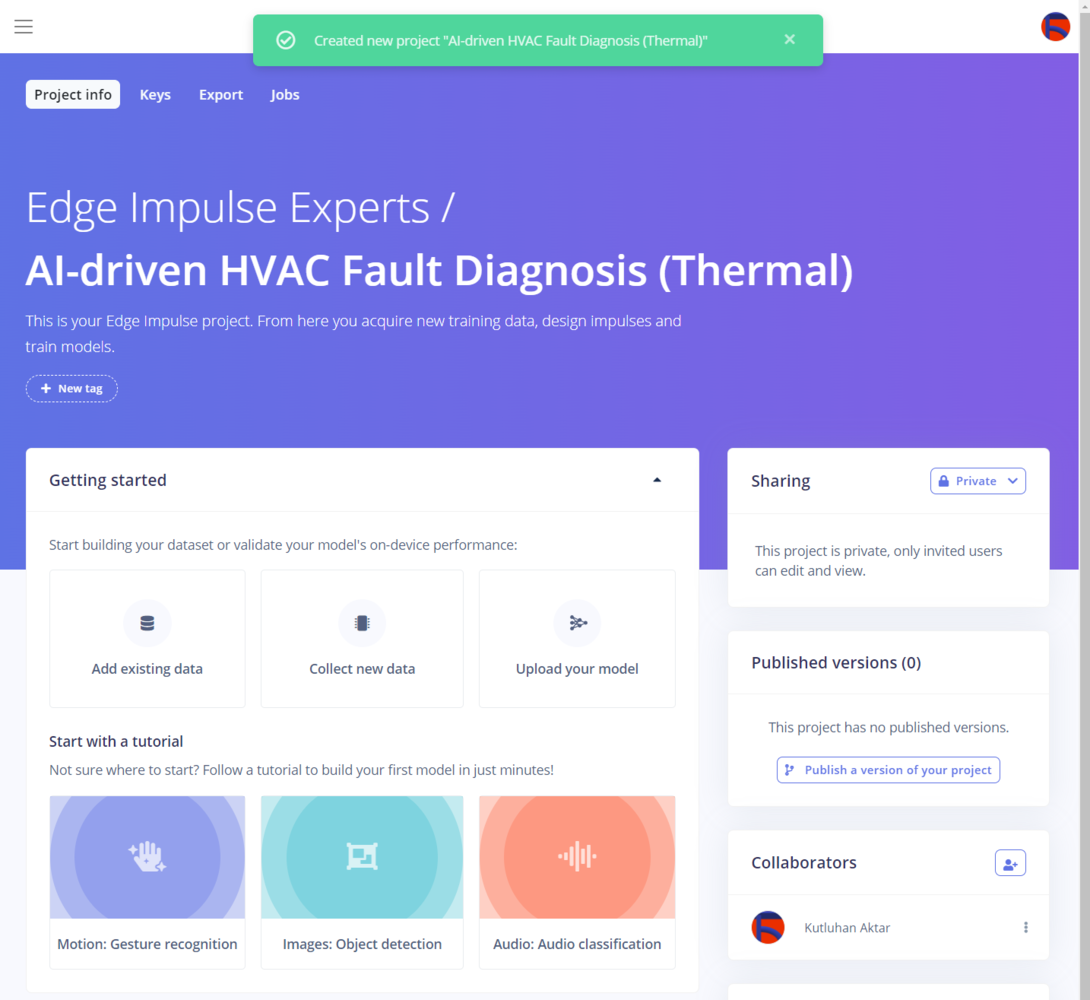1090x1000 pixels.
Task: Switch to the Jobs tab
Action: tap(285, 95)
